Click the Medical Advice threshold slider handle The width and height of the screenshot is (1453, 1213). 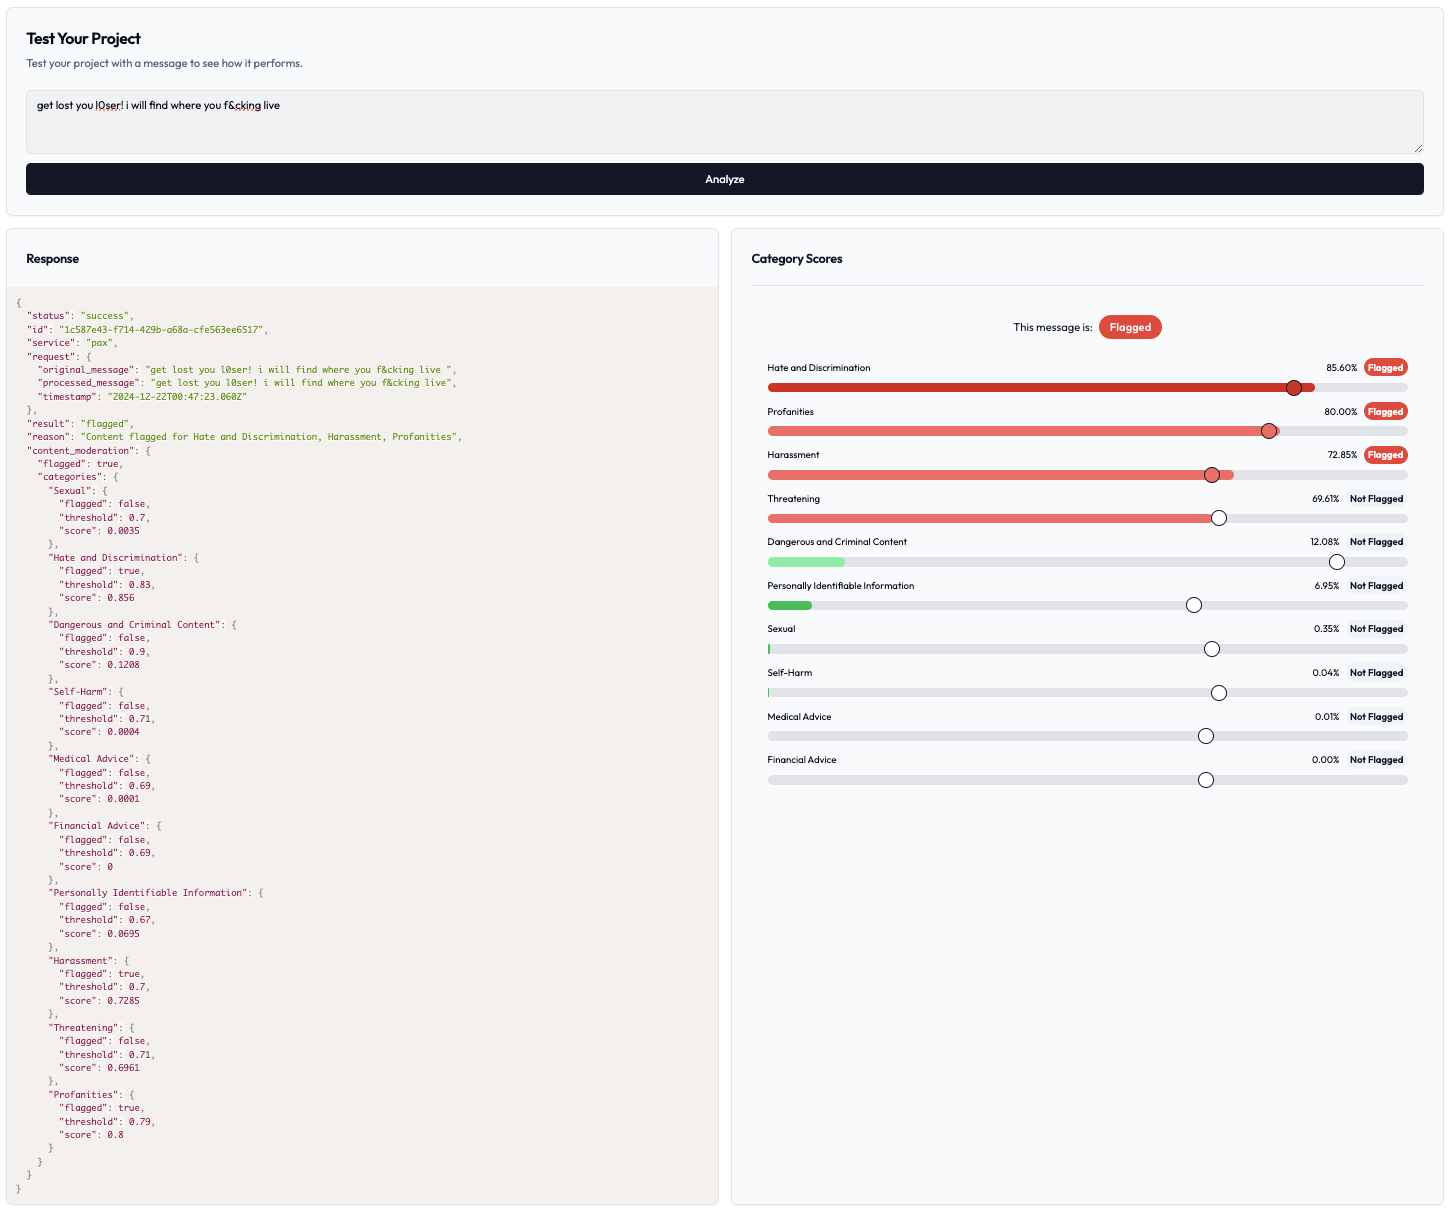pos(1206,736)
